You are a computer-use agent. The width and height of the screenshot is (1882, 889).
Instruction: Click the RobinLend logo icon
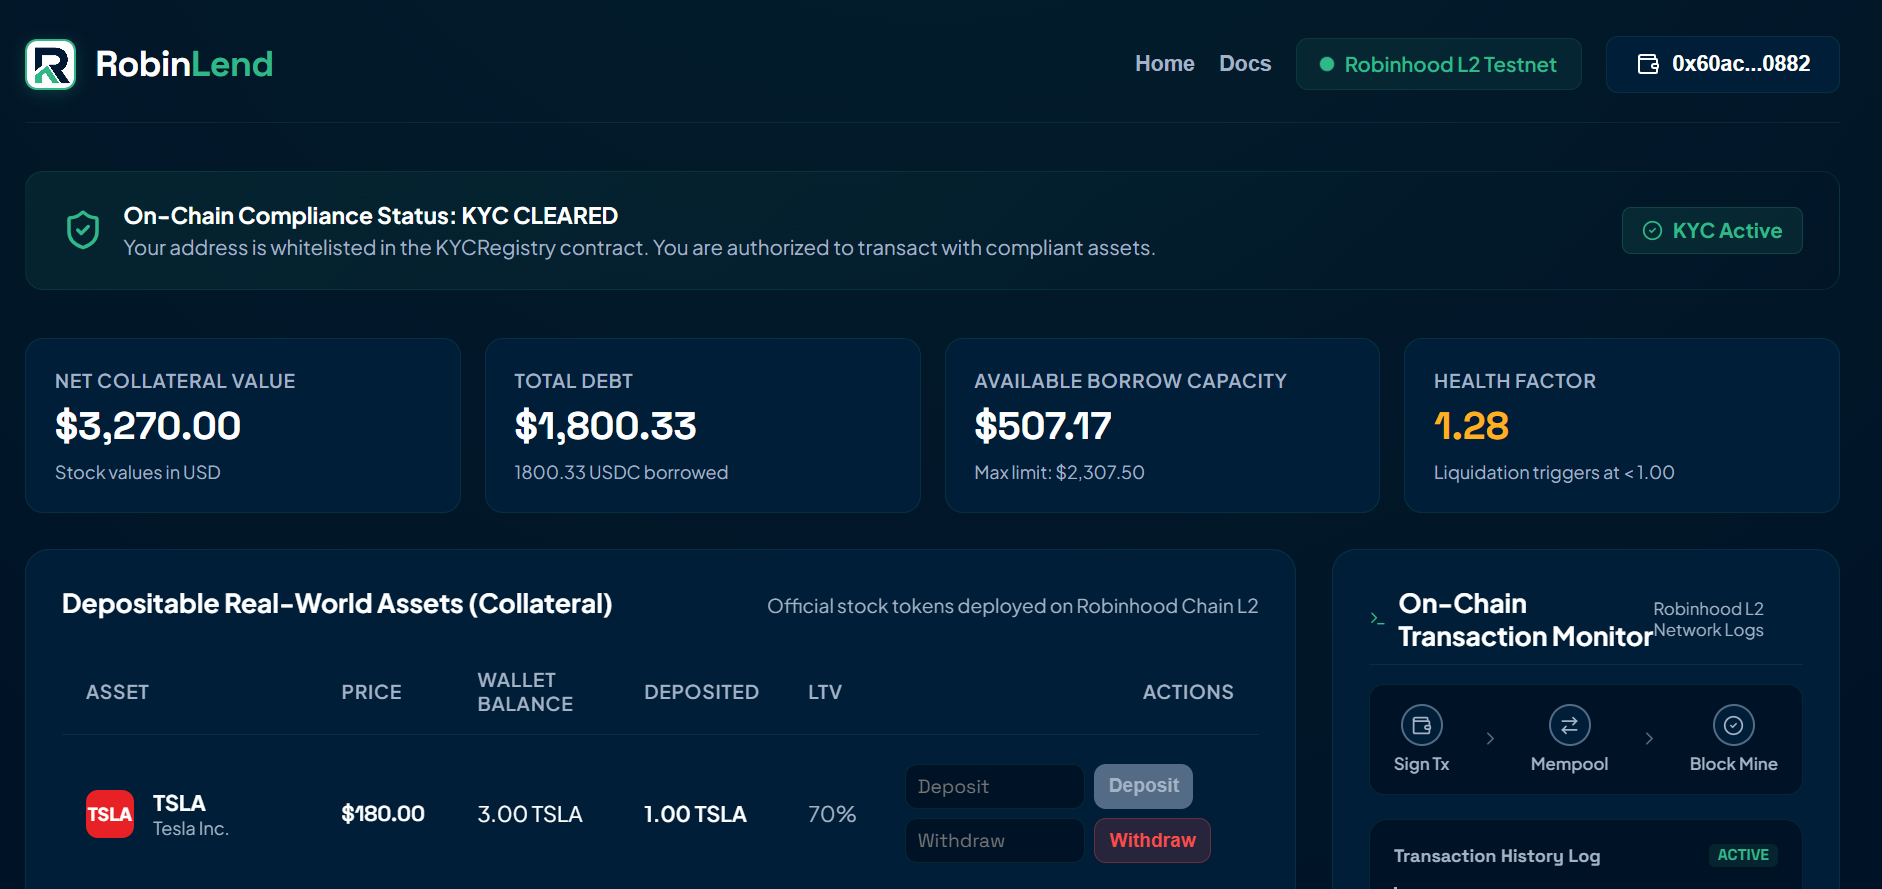point(50,64)
